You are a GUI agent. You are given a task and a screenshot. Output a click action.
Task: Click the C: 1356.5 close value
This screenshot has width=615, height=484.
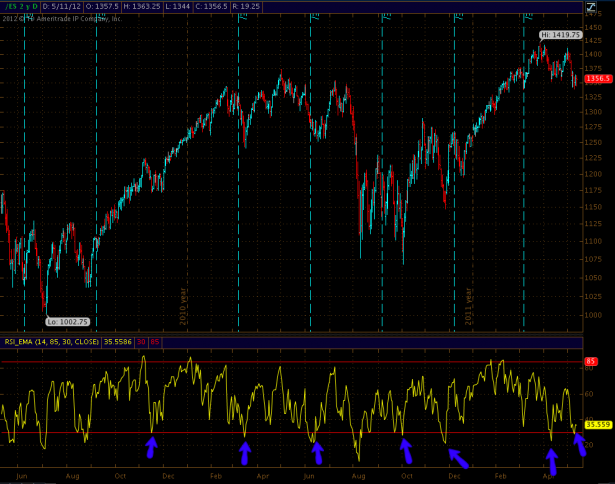point(211,7)
